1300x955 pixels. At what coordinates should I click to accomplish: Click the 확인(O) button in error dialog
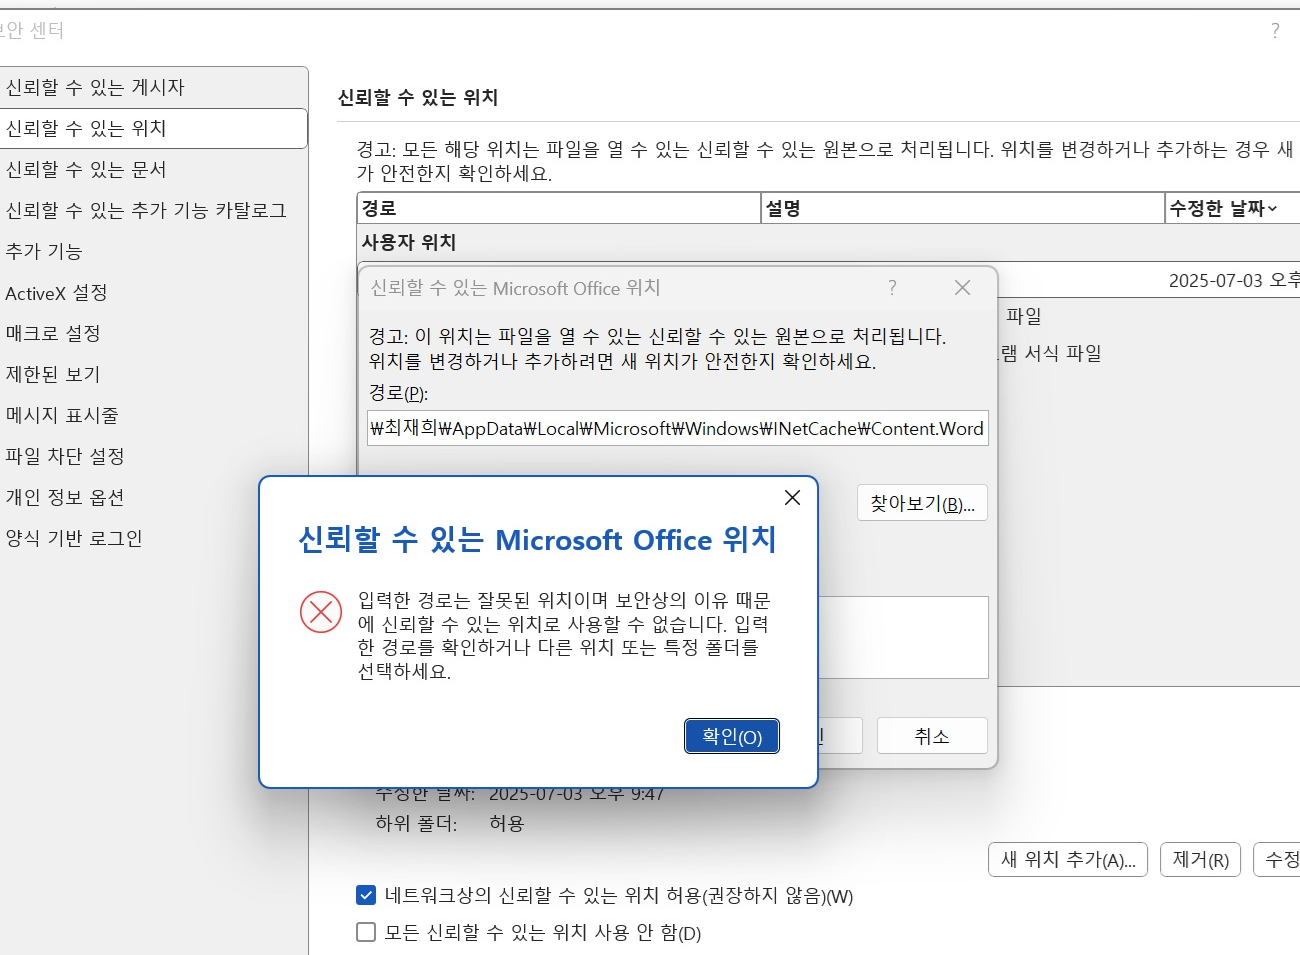(731, 737)
